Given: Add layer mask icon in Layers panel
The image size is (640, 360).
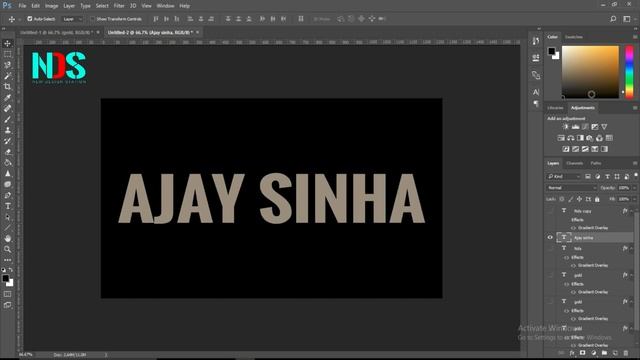Looking at the screenshot, I should (x=583, y=353).
